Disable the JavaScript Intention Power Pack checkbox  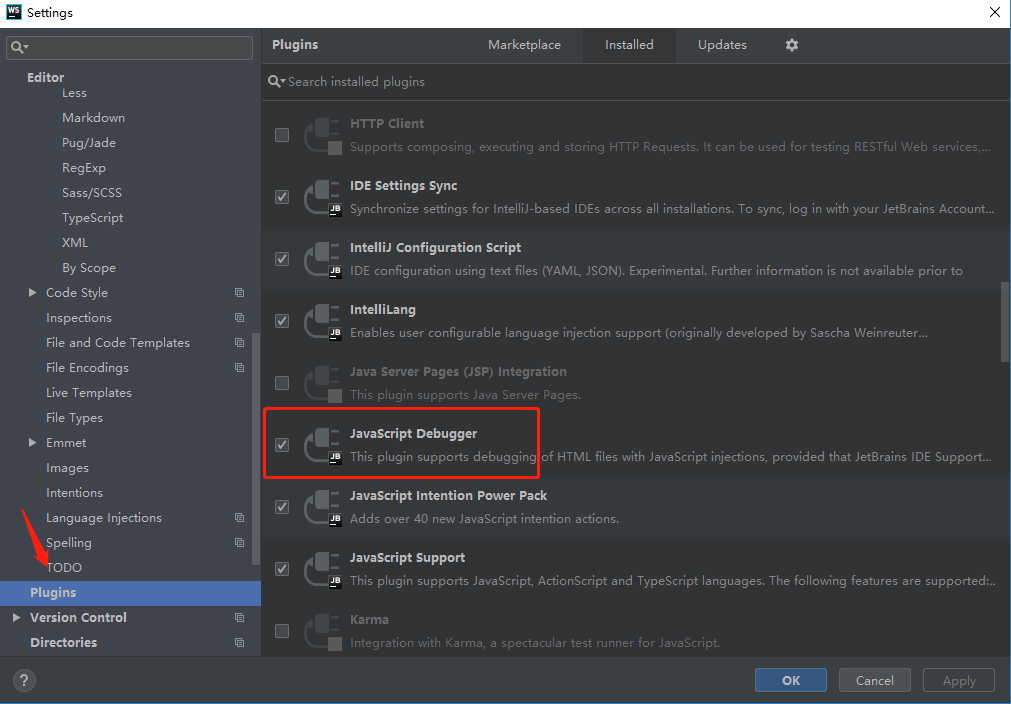pyautogui.click(x=282, y=507)
